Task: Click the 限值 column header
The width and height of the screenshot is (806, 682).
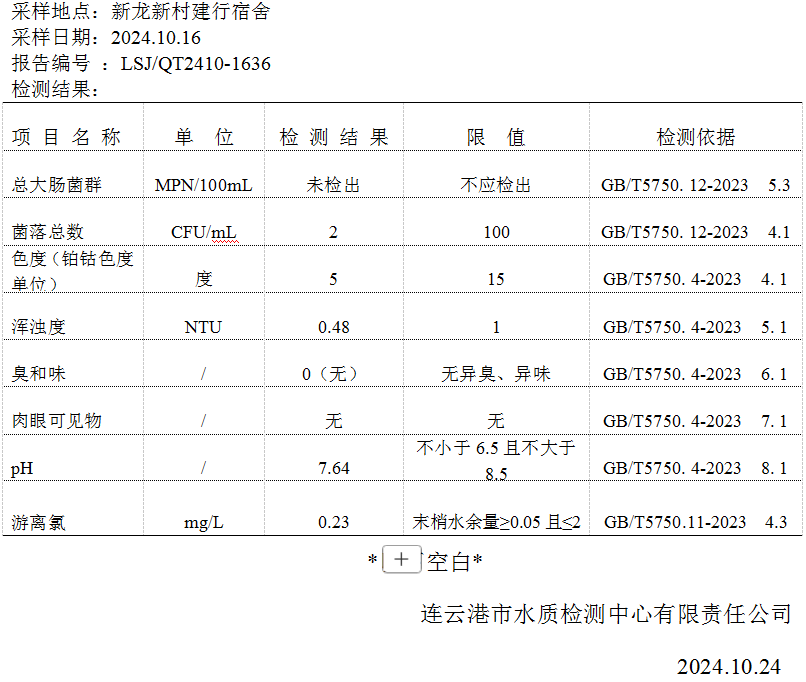Action: (x=496, y=138)
